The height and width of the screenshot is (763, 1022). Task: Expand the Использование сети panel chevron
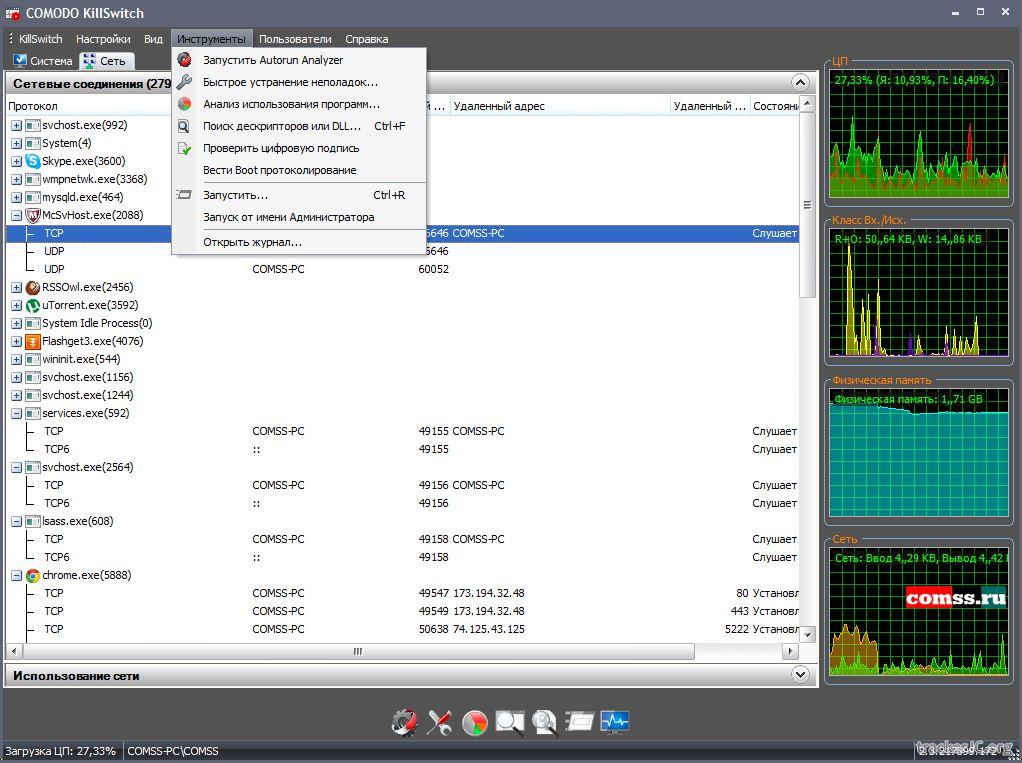[x=799, y=675]
